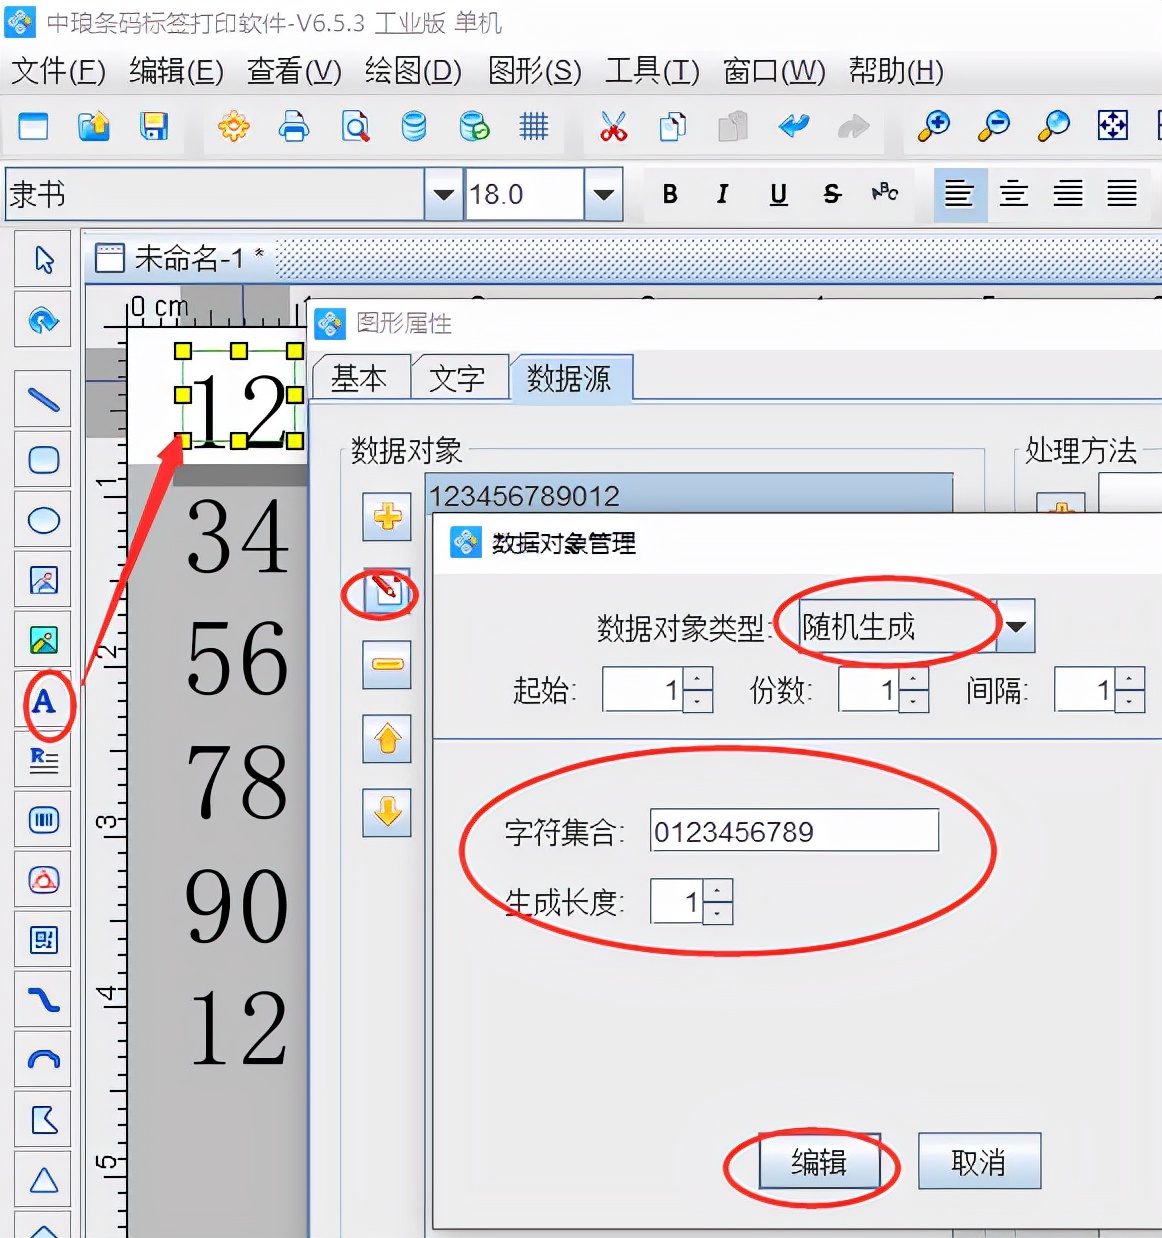Select the rounded rectangle tool
The image size is (1162, 1238).
[x=42, y=460]
